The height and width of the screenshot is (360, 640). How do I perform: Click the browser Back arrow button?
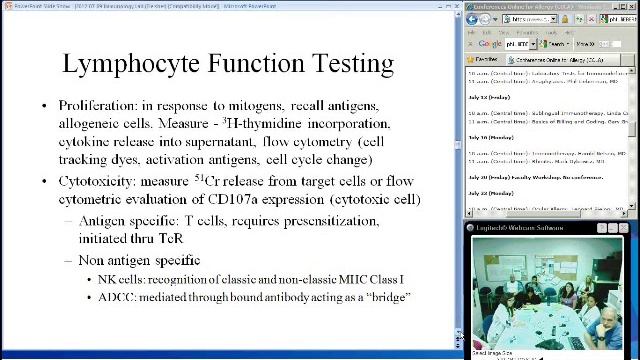coord(472,19)
